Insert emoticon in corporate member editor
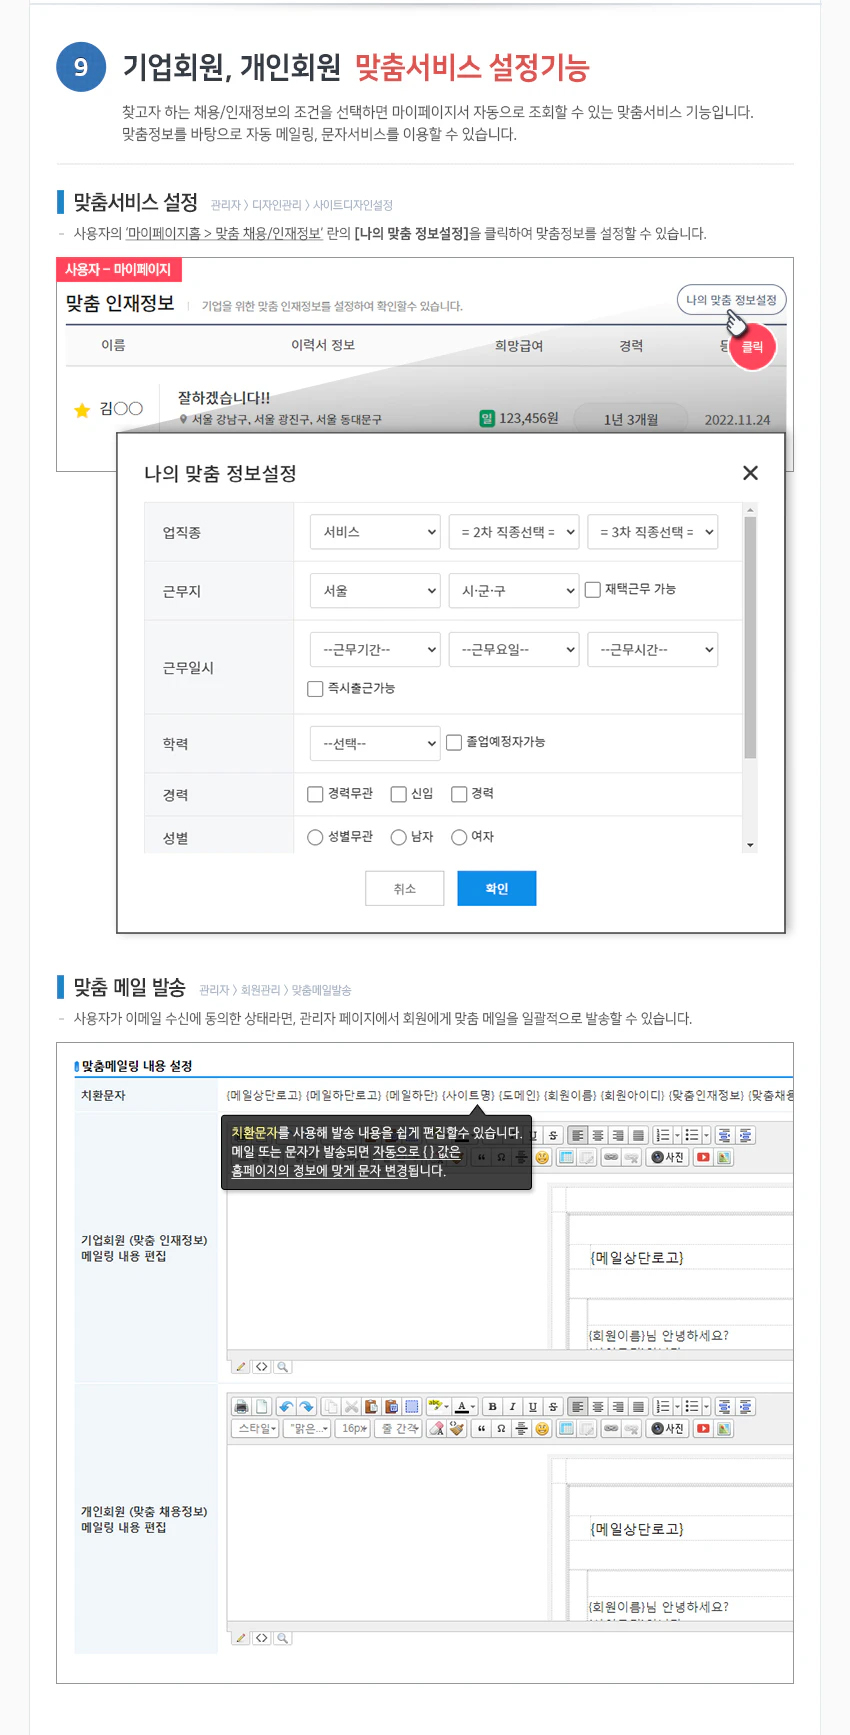 [541, 1157]
